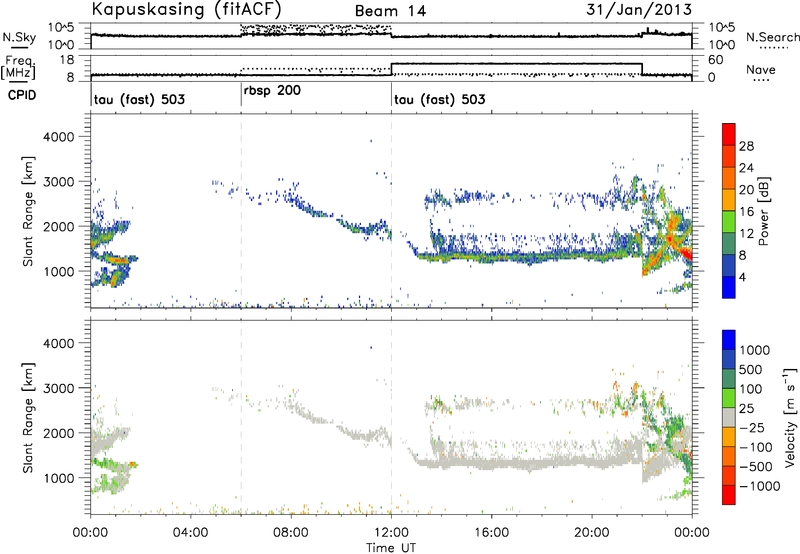Select the "500" value on the Velocity colorbar
The height and width of the screenshot is (554, 800).
(751, 369)
